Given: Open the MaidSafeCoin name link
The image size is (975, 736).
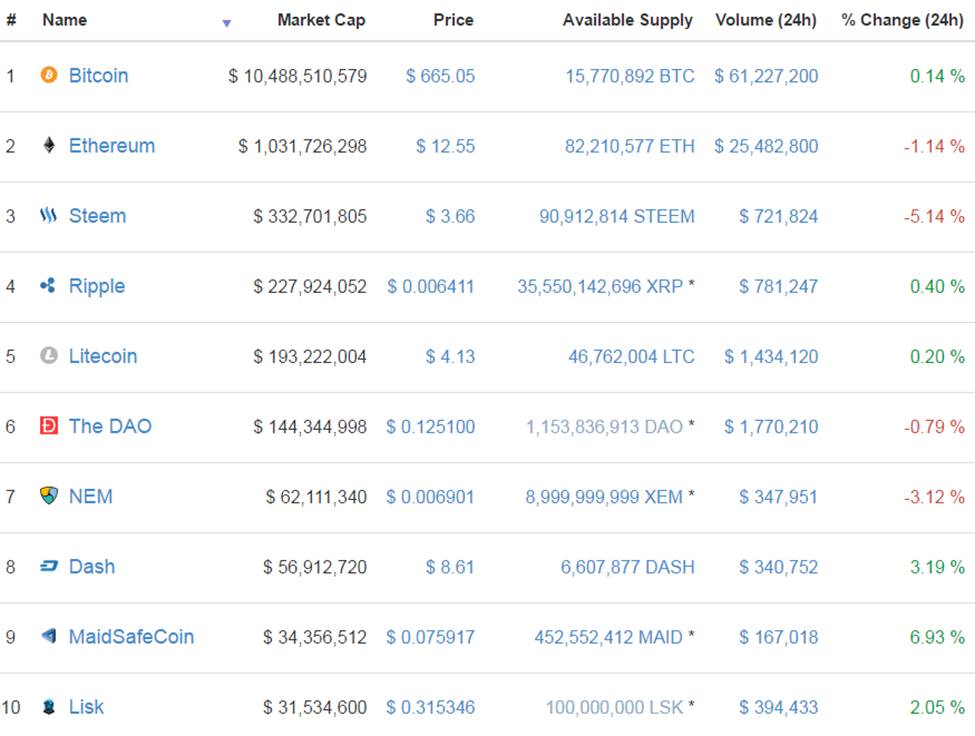Looking at the screenshot, I should 131,637.
